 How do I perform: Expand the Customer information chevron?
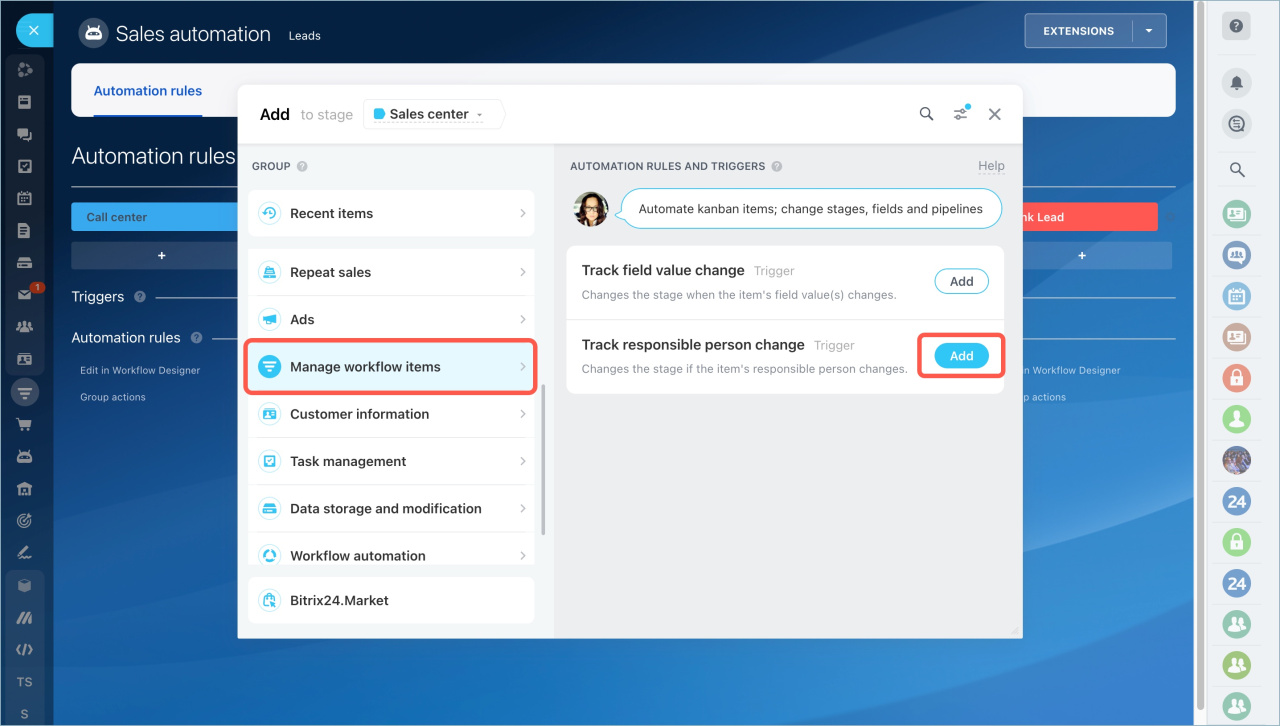[522, 414]
